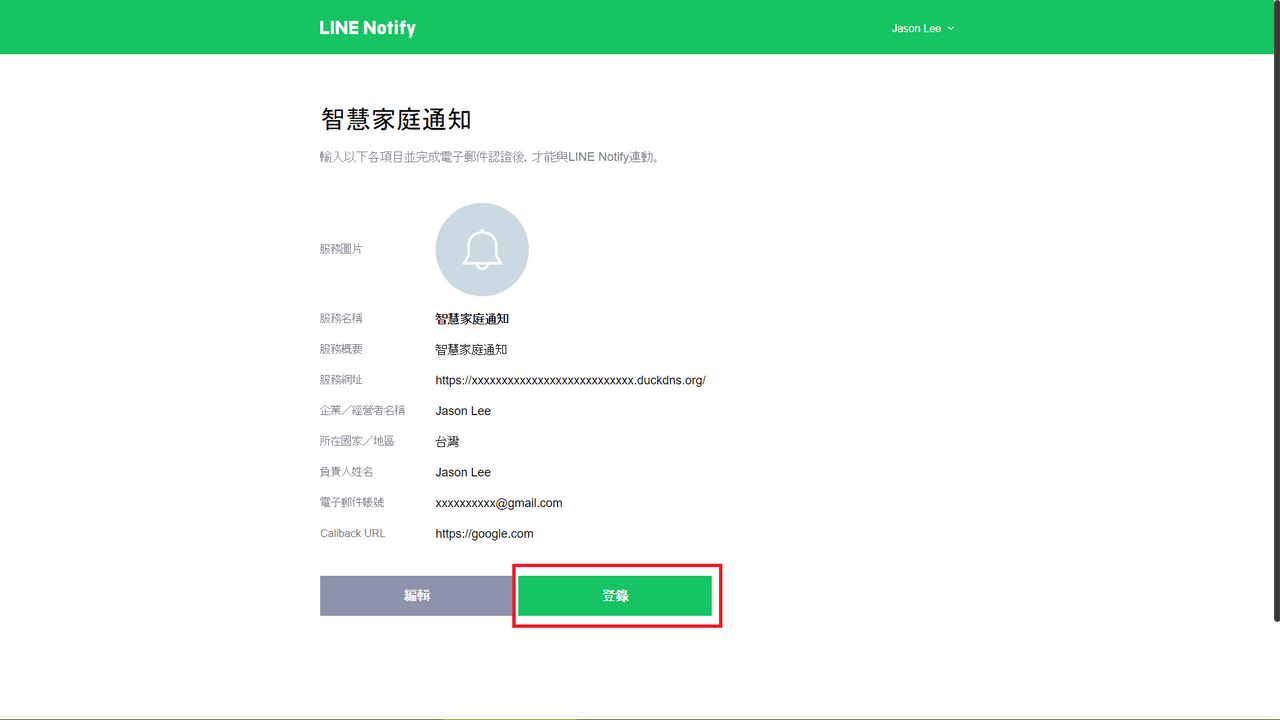Click the 所在國家／地區 label
The width and height of the screenshot is (1280, 720).
[x=357, y=442]
